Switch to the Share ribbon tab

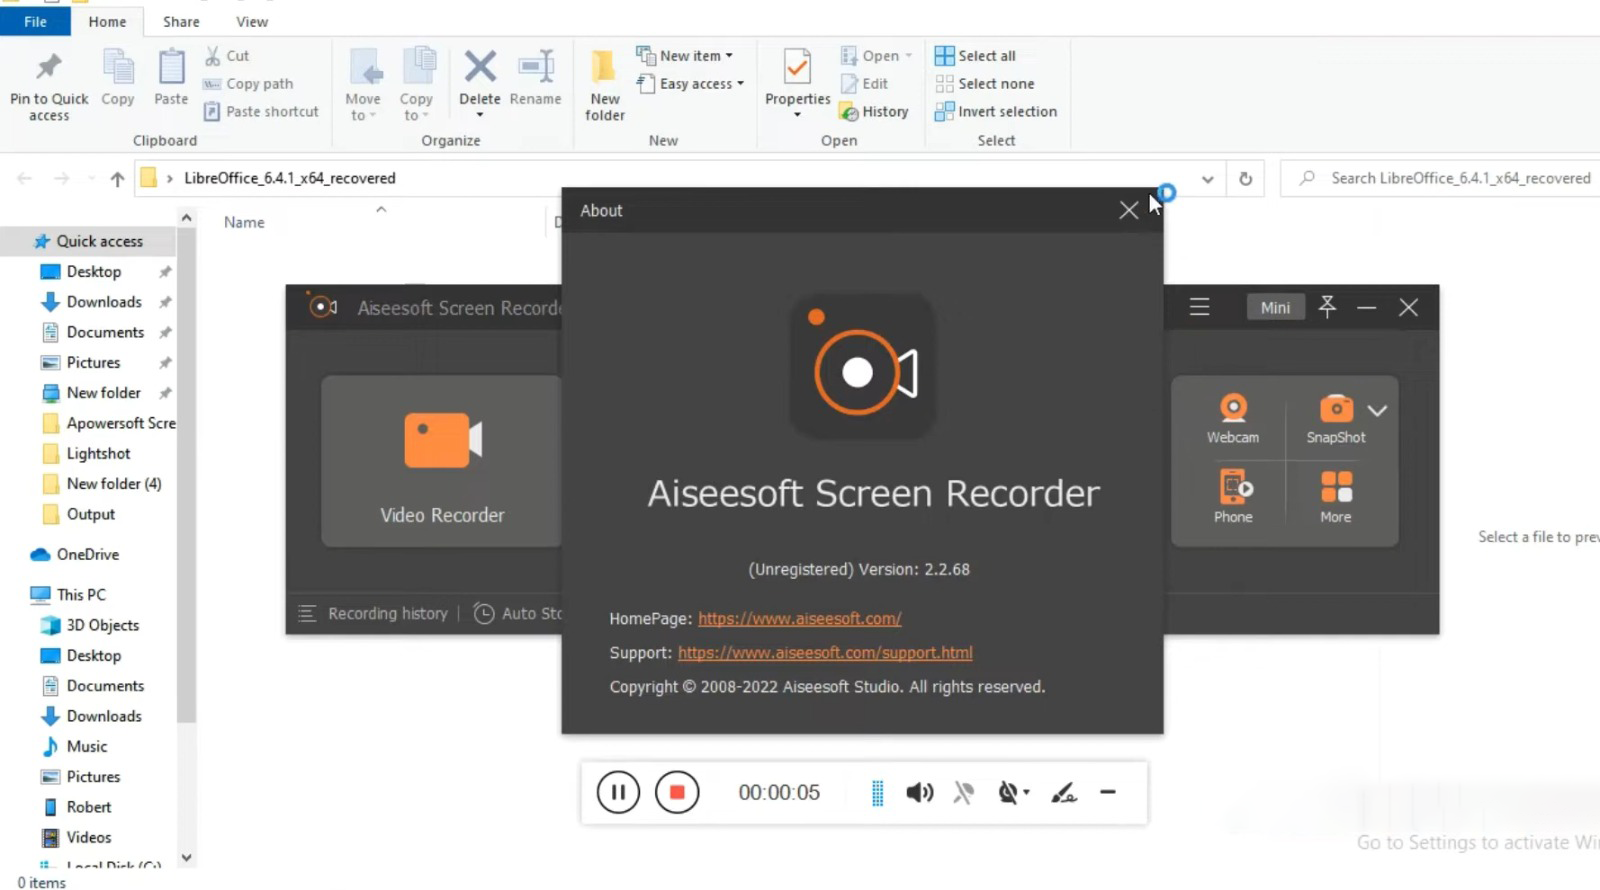point(181,21)
